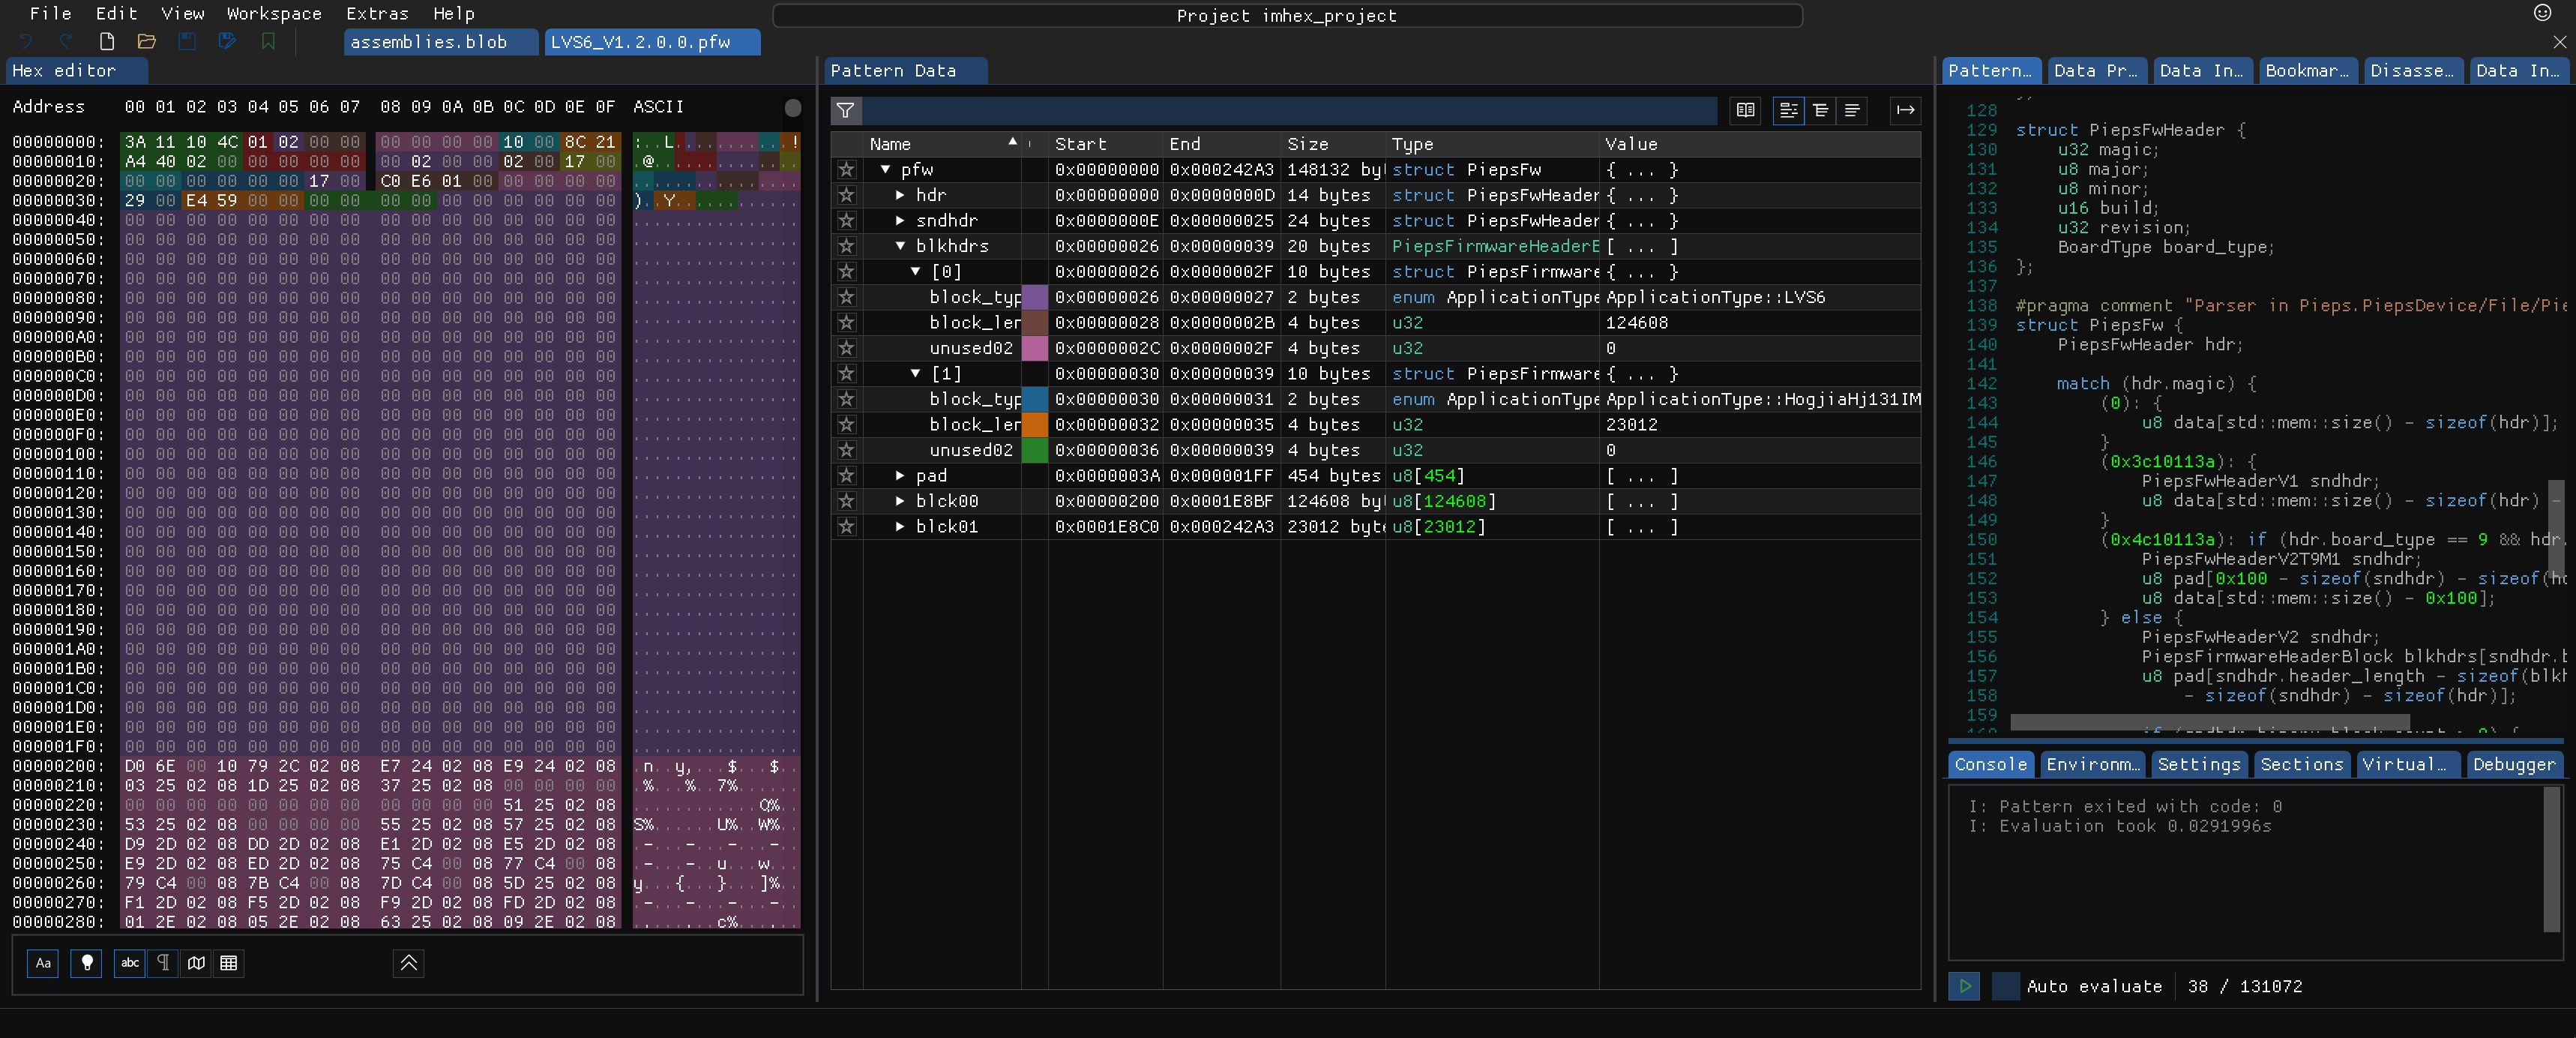The height and width of the screenshot is (1038, 2576).
Task: Collapse the blkhdrs tree node
Action: (x=901, y=246)
